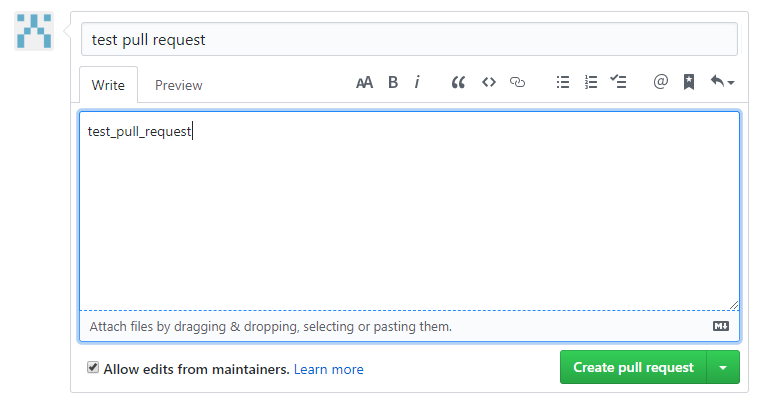Toggle italic text formatting
767x410 pixels.
[417, 82]
